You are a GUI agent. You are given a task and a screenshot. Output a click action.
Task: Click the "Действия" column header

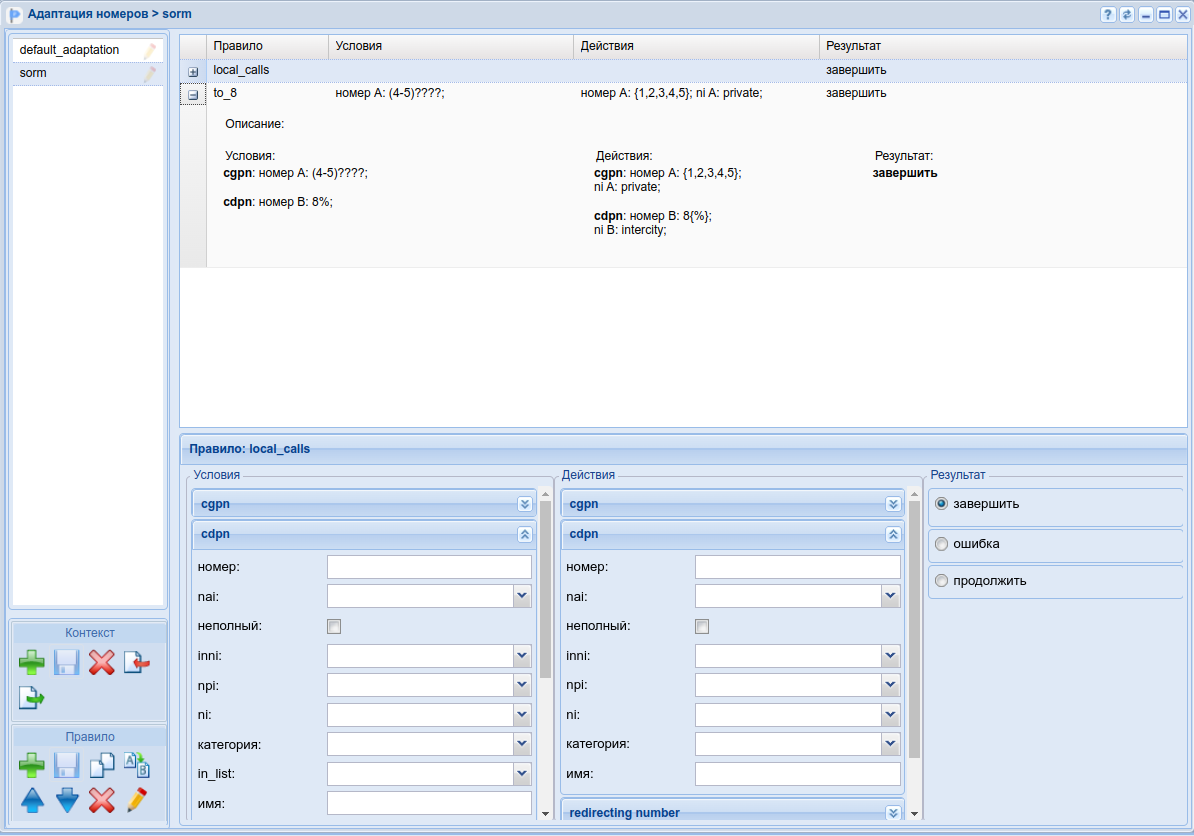pos(607,46)
